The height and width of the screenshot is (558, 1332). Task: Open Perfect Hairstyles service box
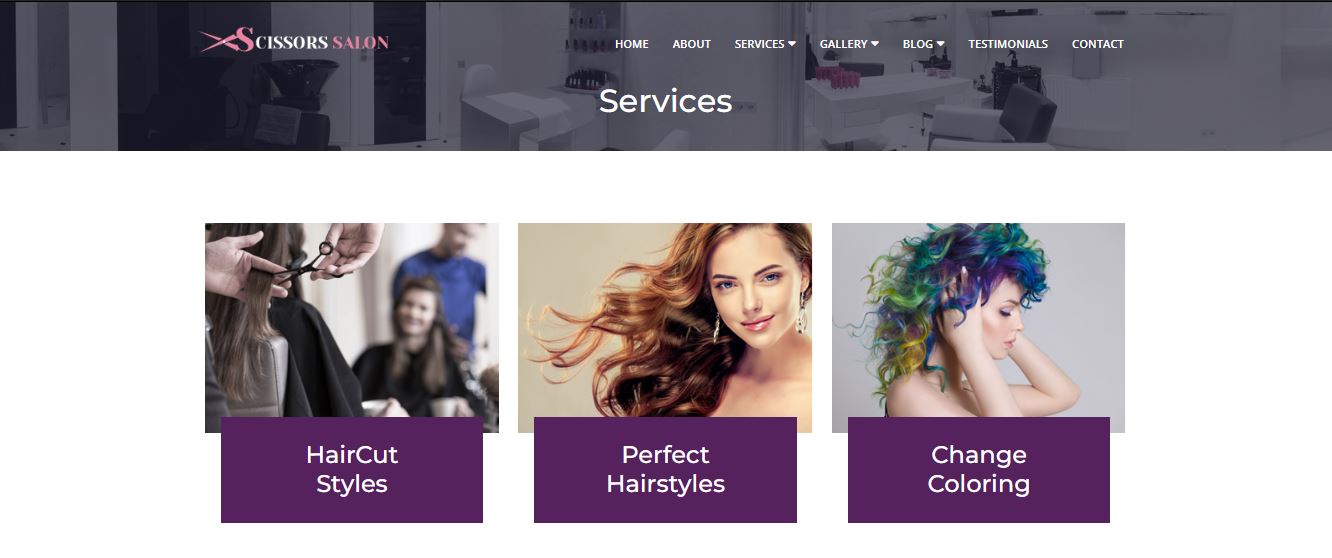(665, 470)
